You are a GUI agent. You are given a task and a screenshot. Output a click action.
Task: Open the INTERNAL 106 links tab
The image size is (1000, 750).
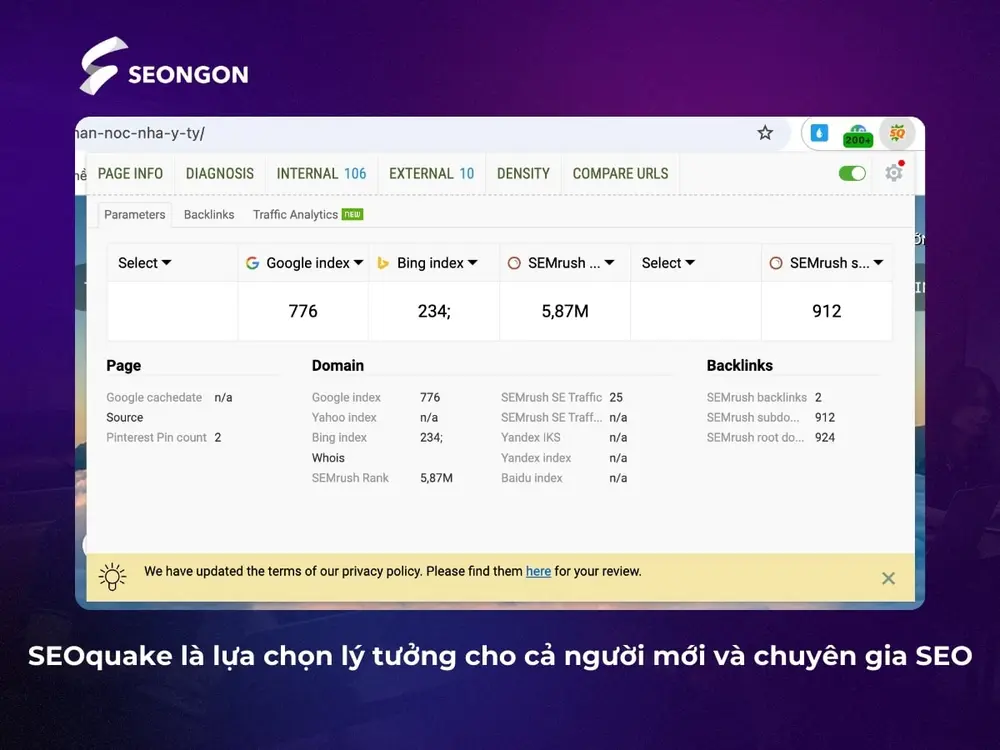point(321,173)
